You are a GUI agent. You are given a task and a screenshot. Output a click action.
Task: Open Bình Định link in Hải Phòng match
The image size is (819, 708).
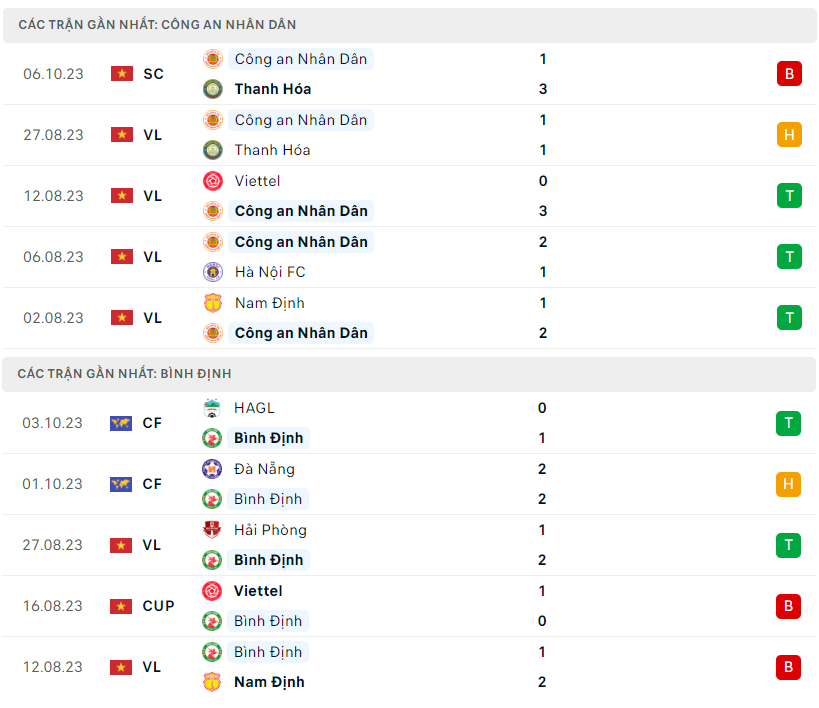pos(269,560)
